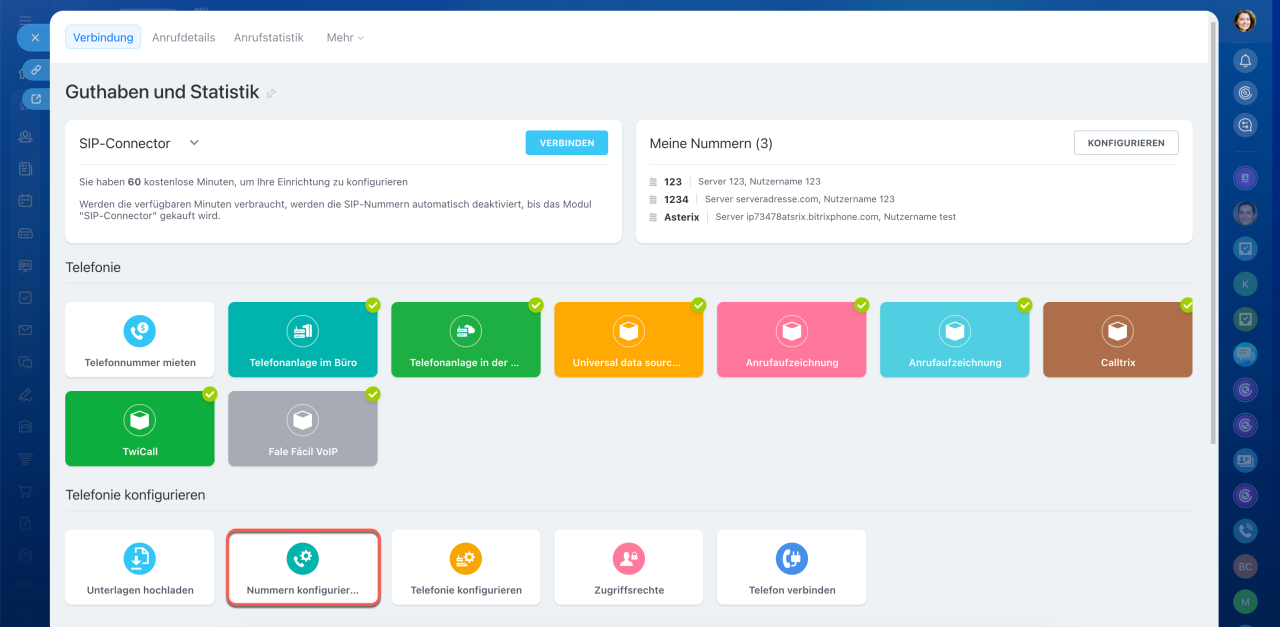Open Zugriffsrechte access permissions

pos(628,567)
